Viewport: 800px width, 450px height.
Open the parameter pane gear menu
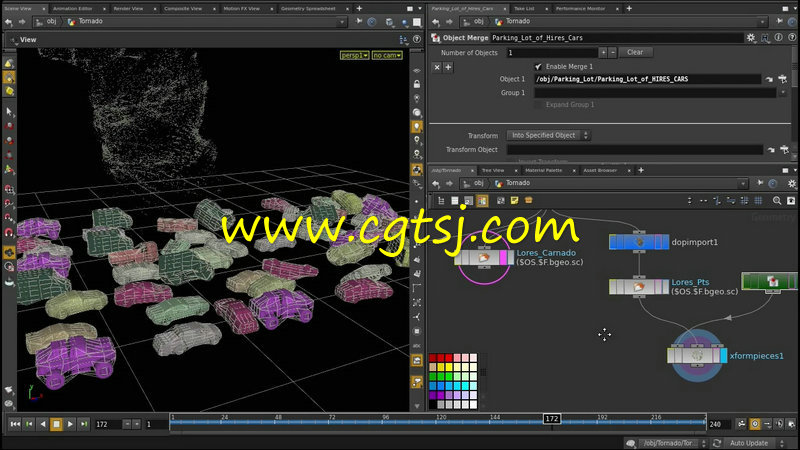point(751,38)
